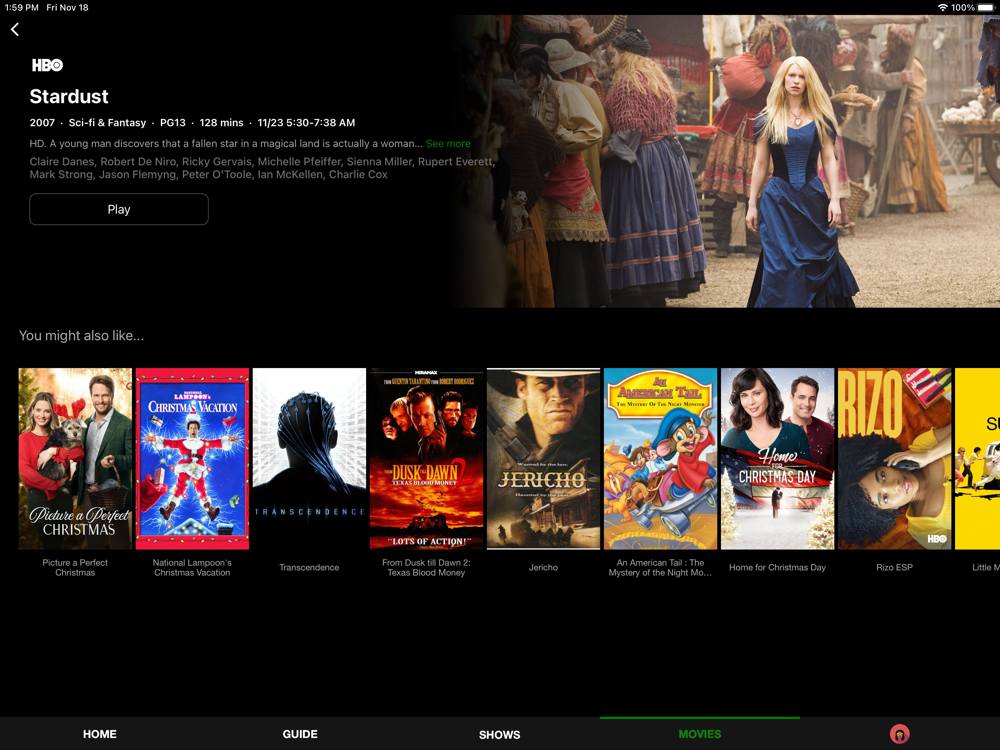Tap the '1:59 PM' status bar clock
Screen dimensions: 1000x750
tap(22, 8)
